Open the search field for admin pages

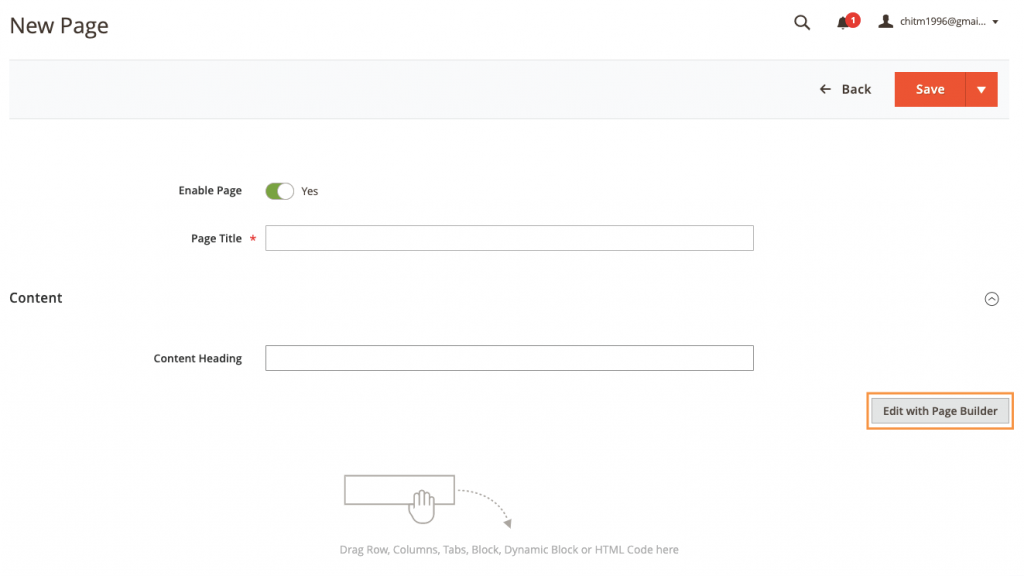pyautogui.click(x=801, y=22)
